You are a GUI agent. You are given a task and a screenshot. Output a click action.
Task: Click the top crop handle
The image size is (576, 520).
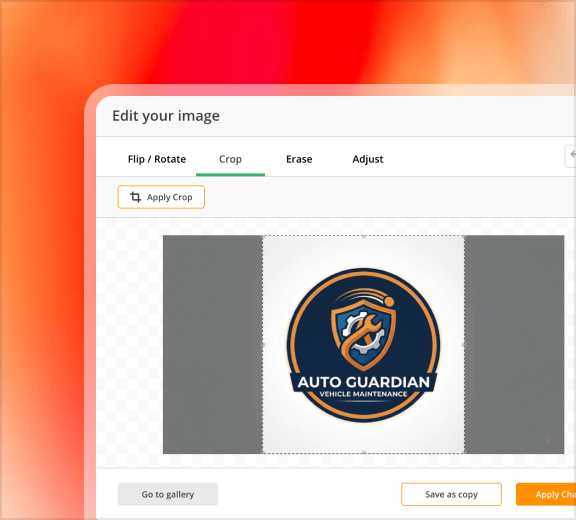(x=364, y=236)
